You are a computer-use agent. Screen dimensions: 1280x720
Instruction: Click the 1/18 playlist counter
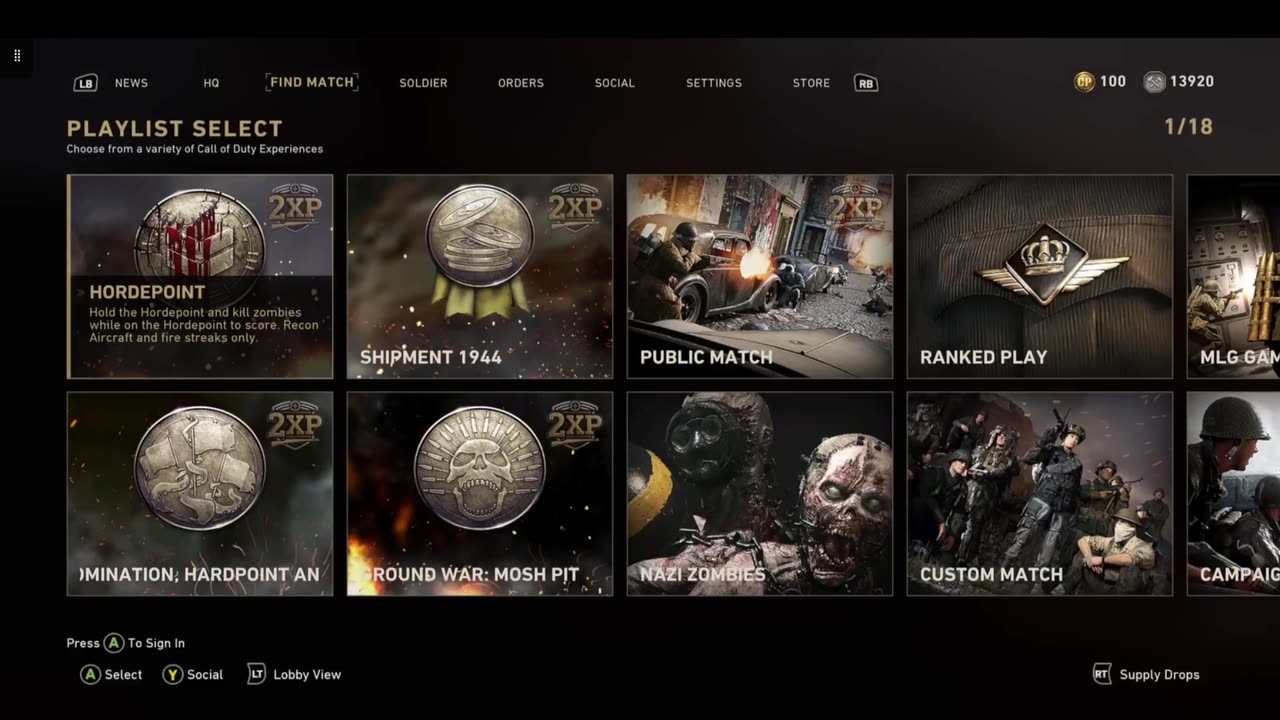[1188, 127]
